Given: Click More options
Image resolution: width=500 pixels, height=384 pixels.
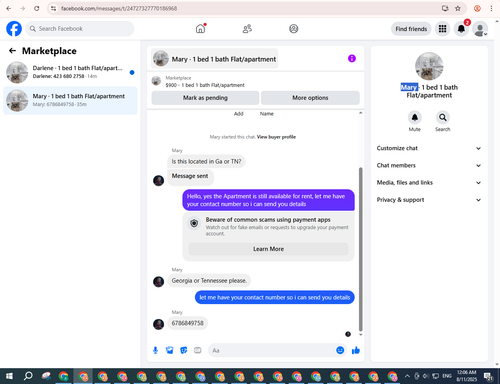Looking at the screenshot, I should click(310, 98).
